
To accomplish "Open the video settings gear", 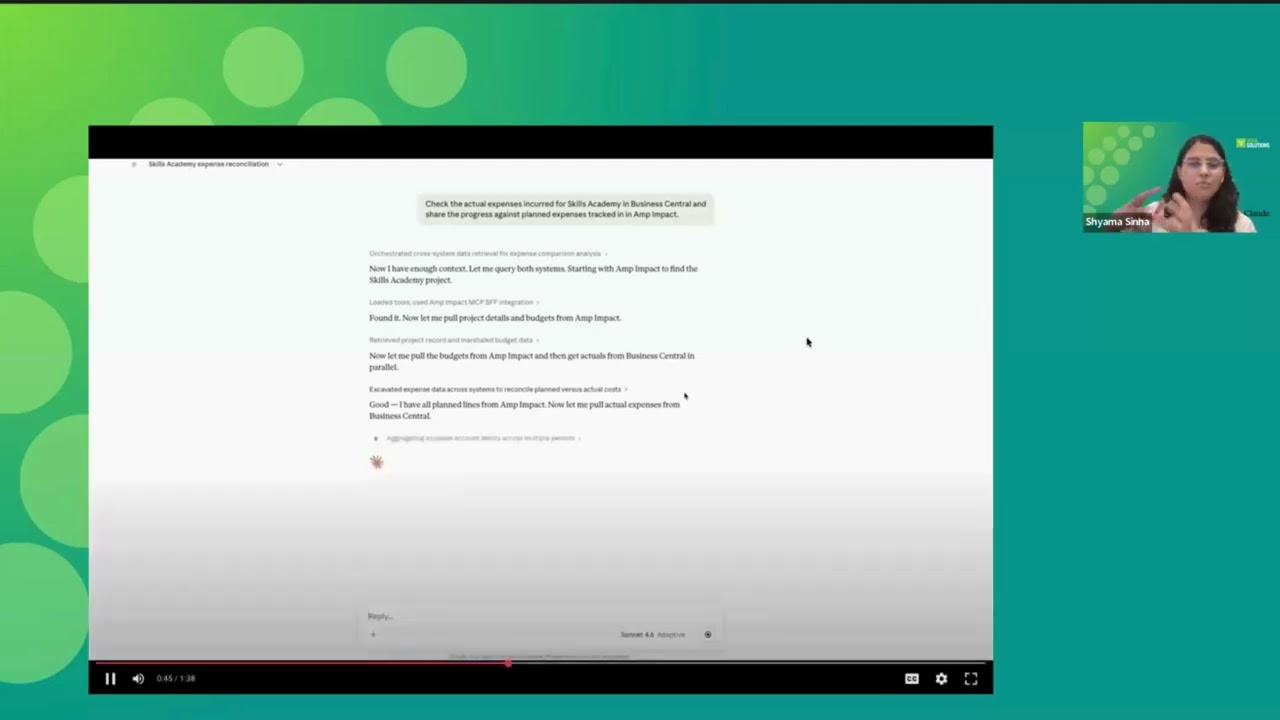I will (x=941, y=678).
